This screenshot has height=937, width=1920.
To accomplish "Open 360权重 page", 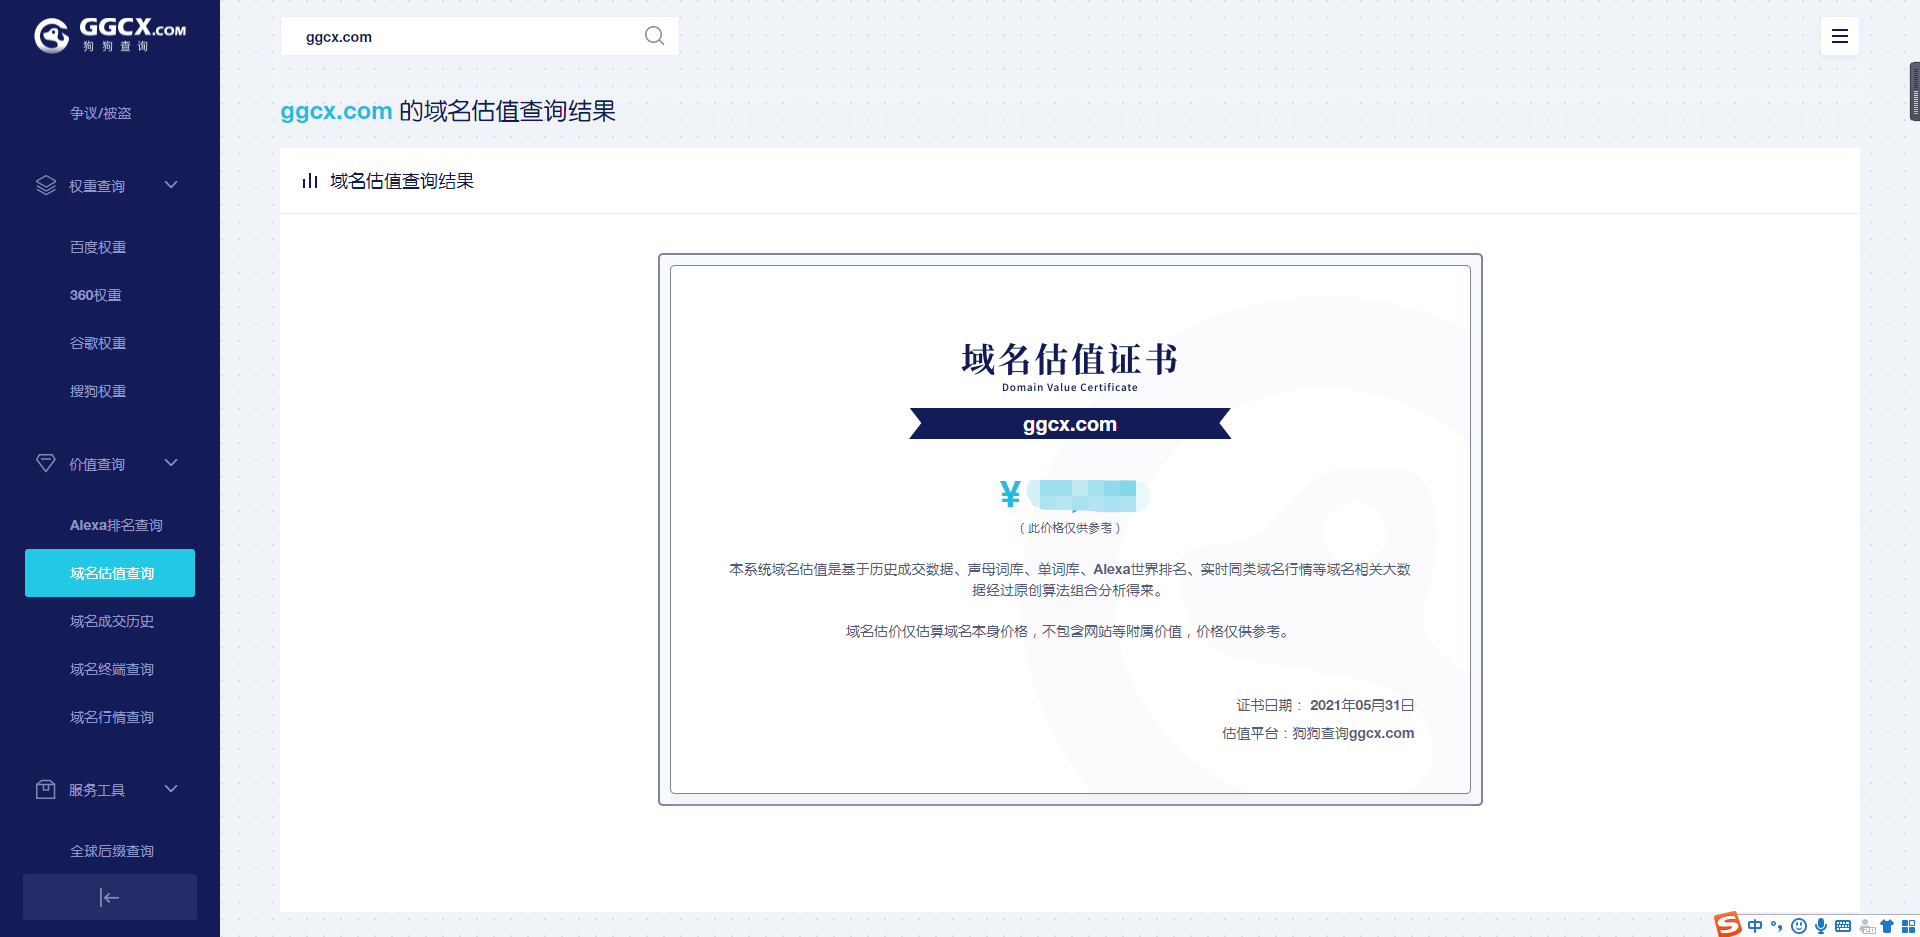I will click(96, 295).
